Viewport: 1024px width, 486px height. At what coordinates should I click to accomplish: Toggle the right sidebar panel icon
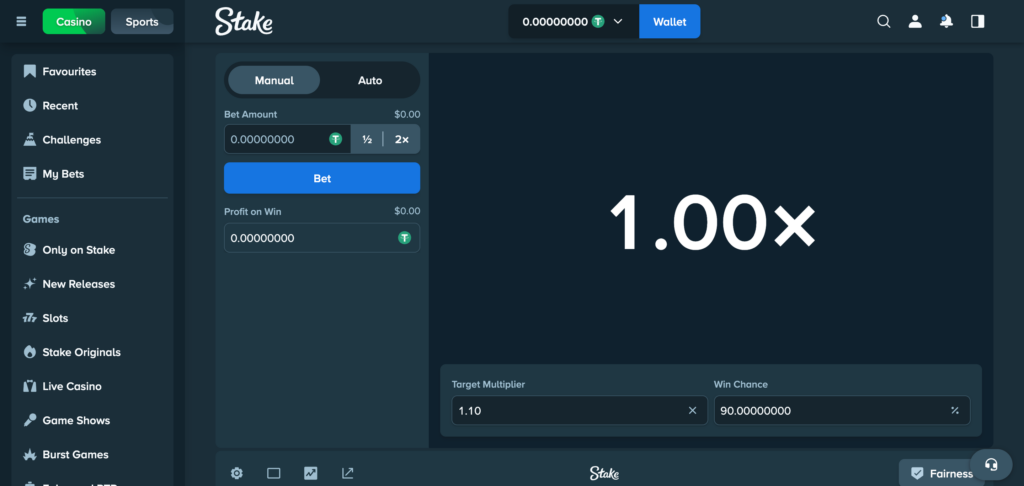[978, 21]
